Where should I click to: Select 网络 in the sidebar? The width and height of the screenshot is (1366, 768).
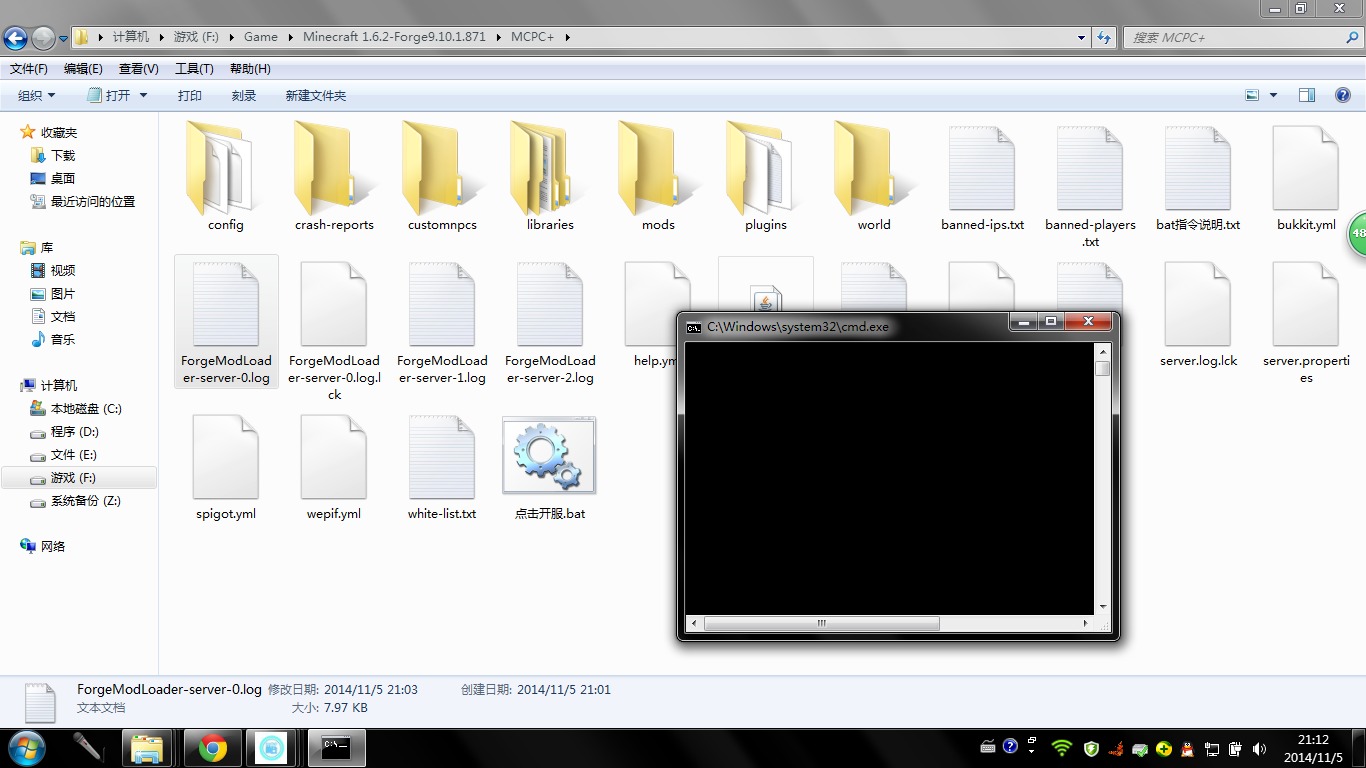(x=43, y=547)
